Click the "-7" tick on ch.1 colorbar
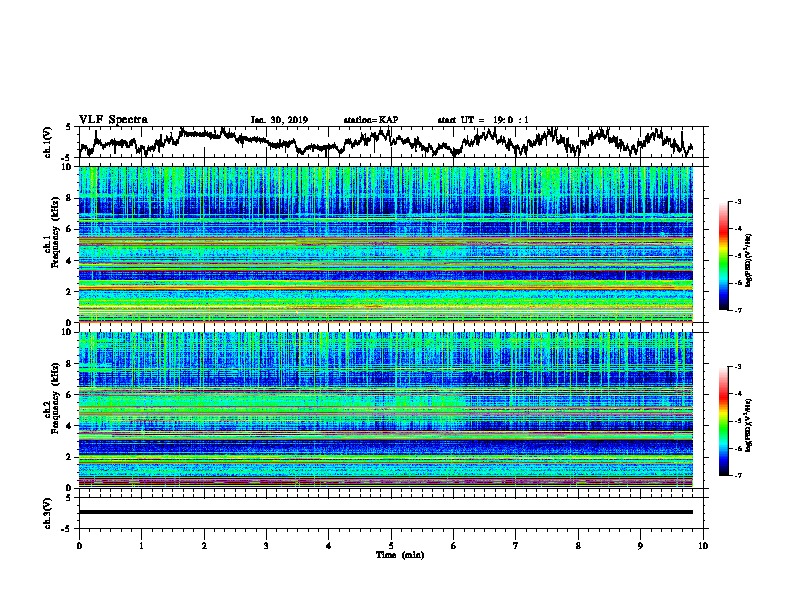Image resolution: width=792 pixels, height=612 pixels. 737,310
